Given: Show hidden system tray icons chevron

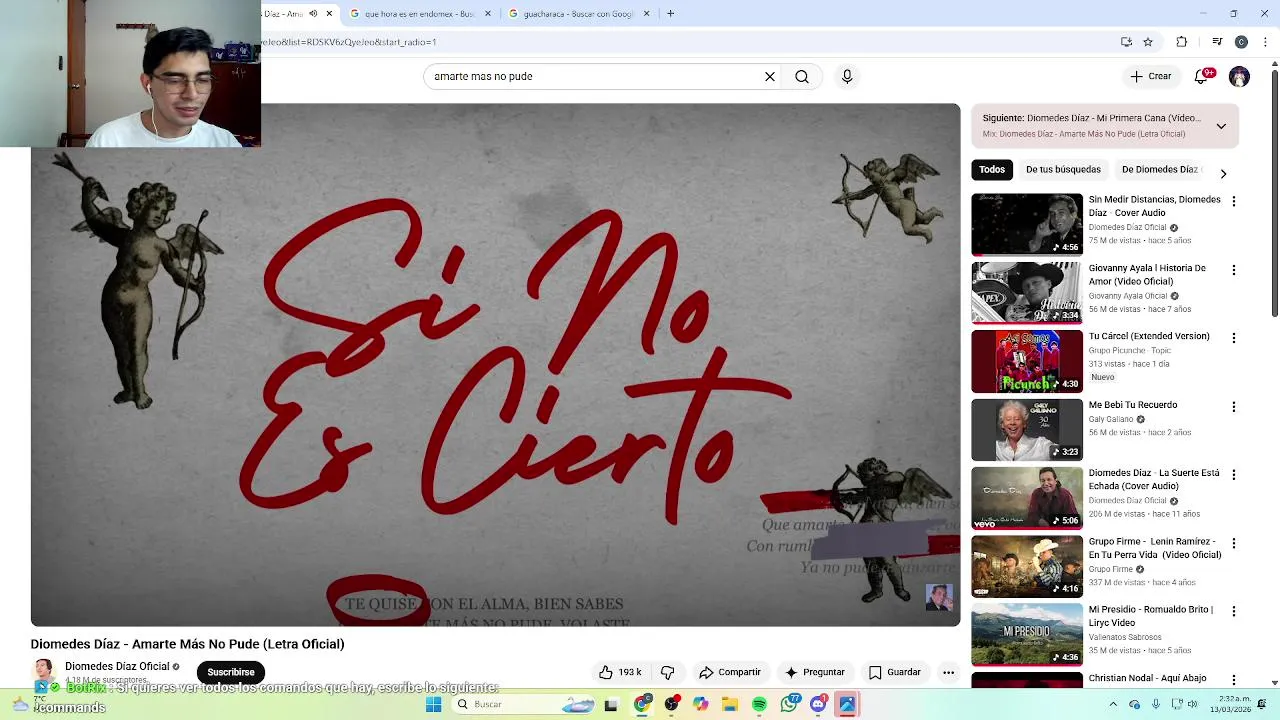Looking at the screenshot, I should pyautogui.click(x=1114, y=705).
